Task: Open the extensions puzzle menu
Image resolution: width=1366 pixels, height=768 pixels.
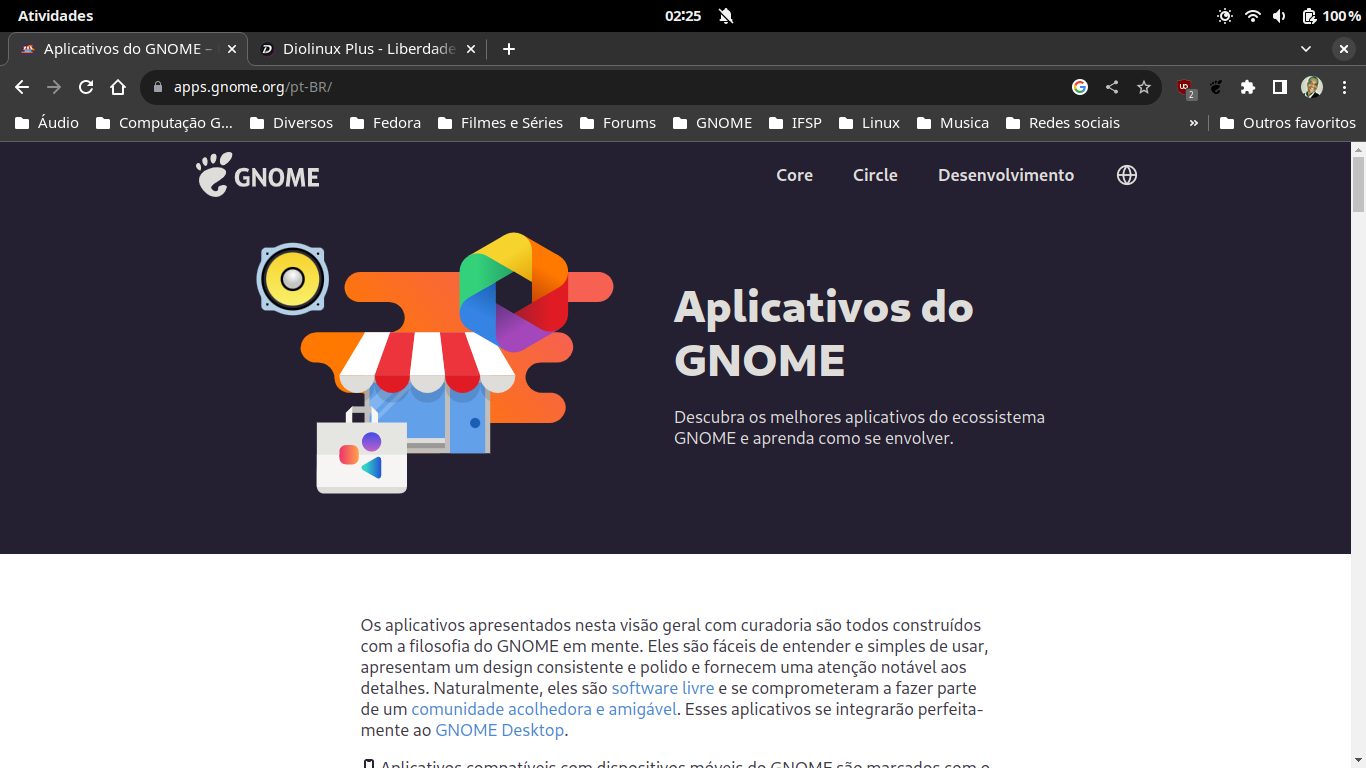Action: click(x=1248, y=87)
